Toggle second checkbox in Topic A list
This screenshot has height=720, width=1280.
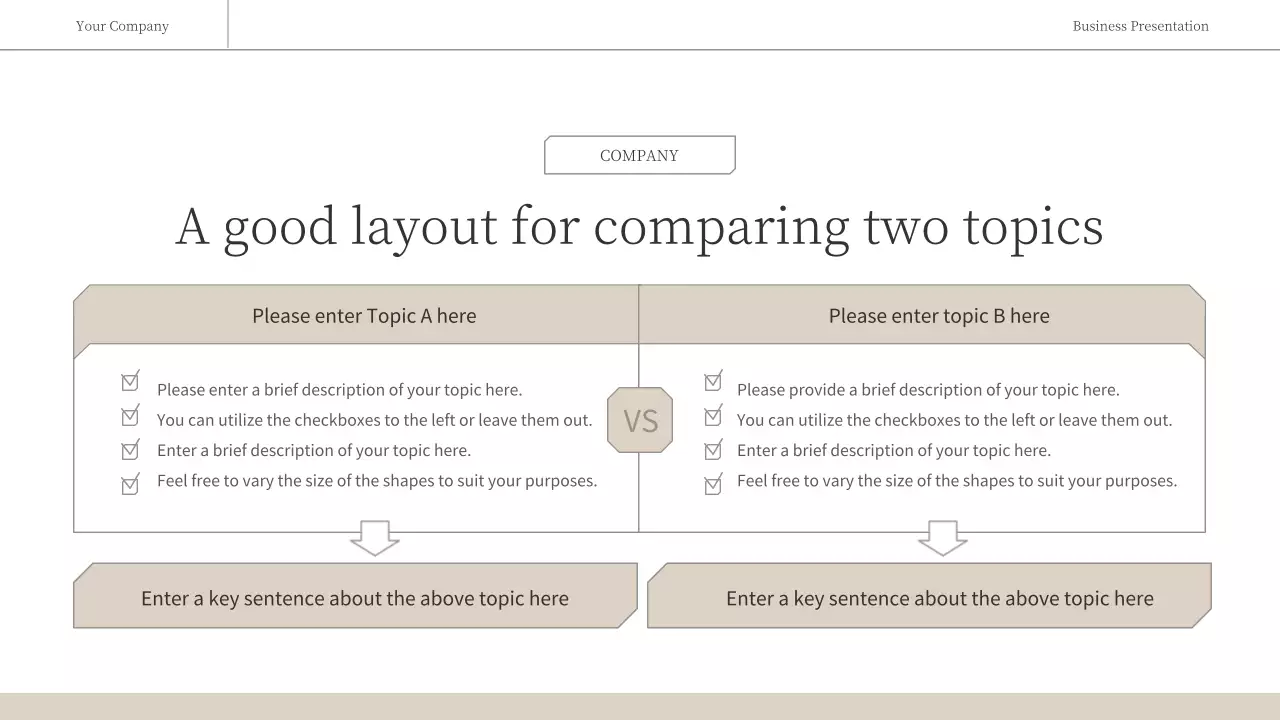[x=130, y=416]
